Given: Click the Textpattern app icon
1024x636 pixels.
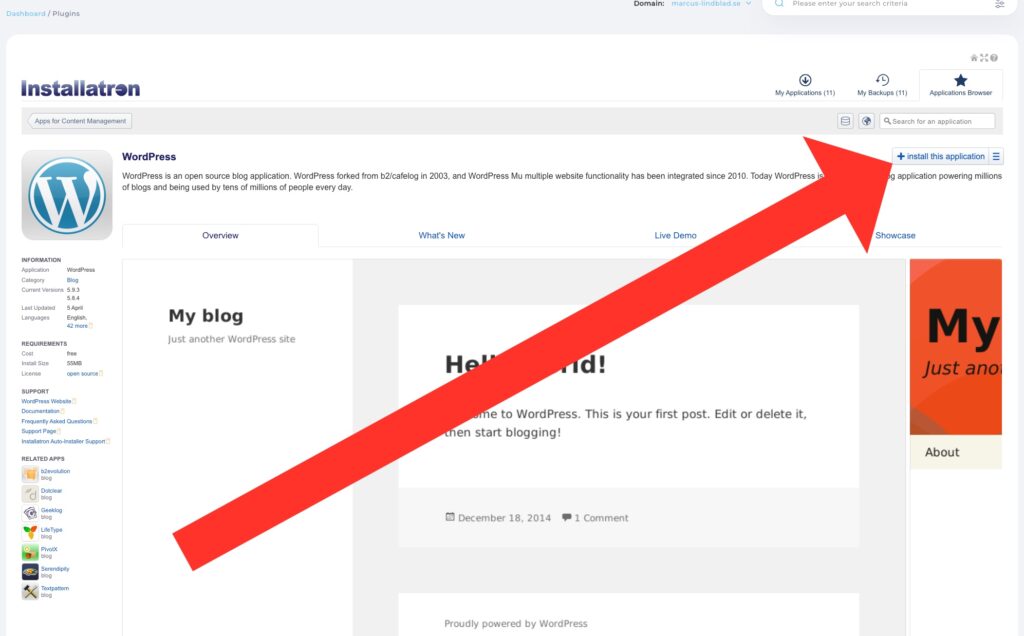Looking at the screenshot, I should pos(30,592).
